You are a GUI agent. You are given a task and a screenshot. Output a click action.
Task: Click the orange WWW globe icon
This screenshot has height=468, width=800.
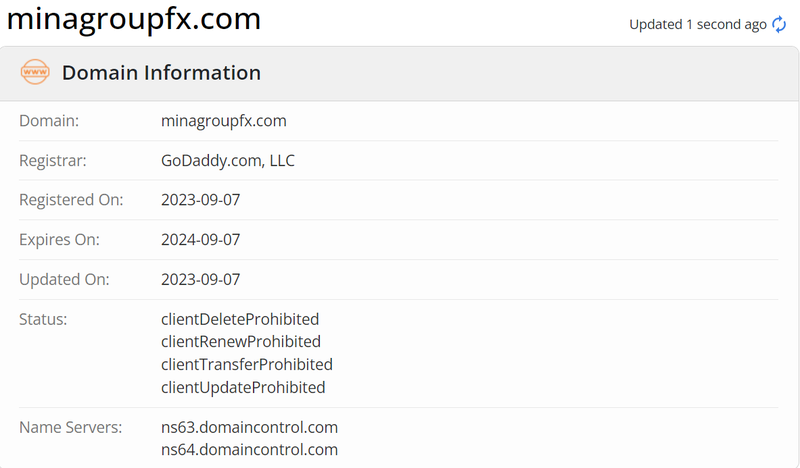click(x=35, y=73)
